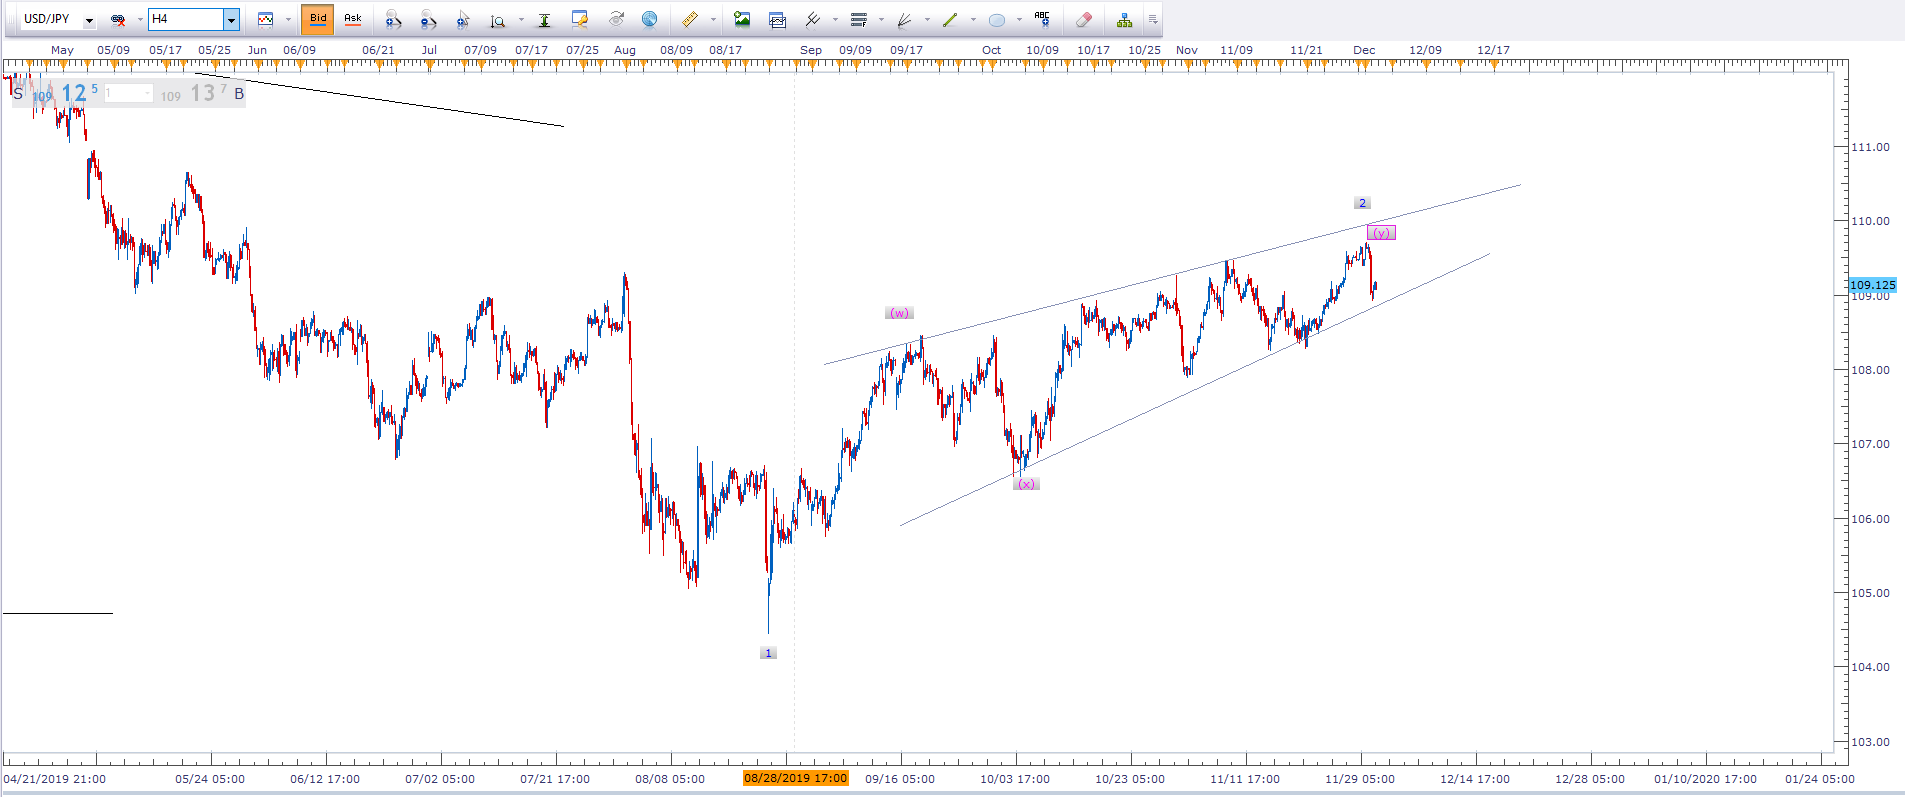Select the (y) wave label on chart
The width and height of the screenshot is (1905, 797).
coord(1381,233)
